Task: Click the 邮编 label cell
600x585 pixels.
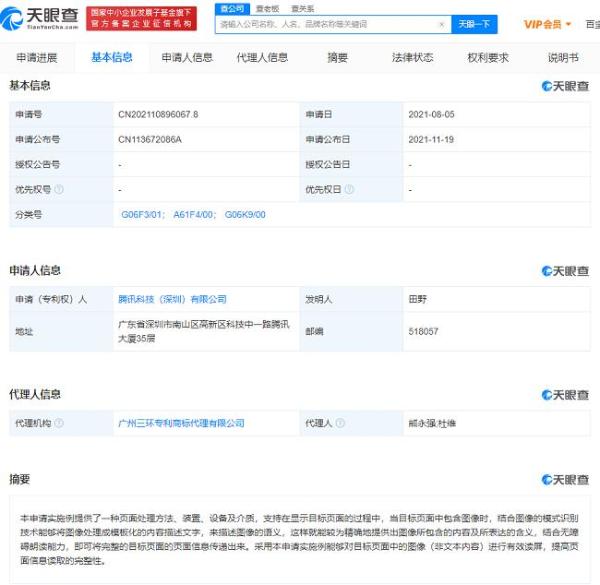Action: (351, 331)
